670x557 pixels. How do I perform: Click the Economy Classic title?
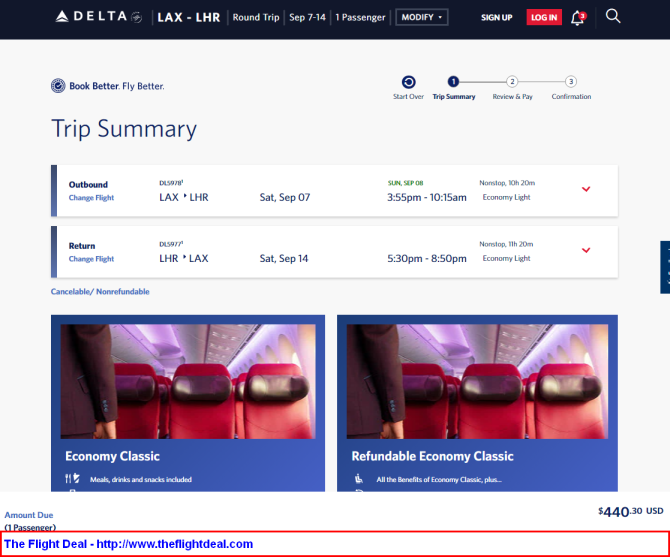[112, 456]
